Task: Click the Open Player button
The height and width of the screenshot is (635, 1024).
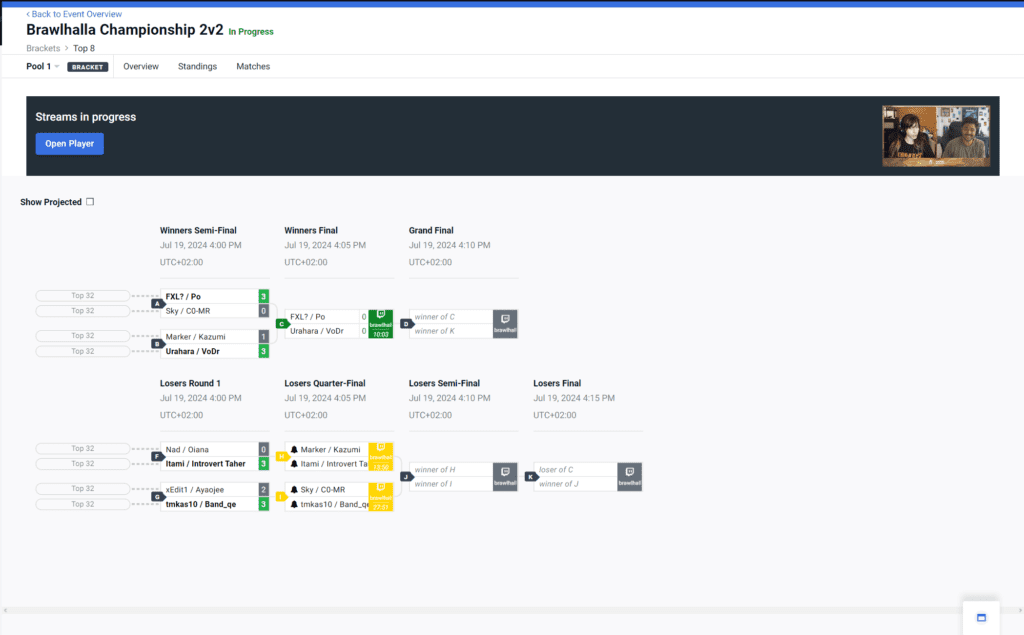Action: (x=69, y=144)
